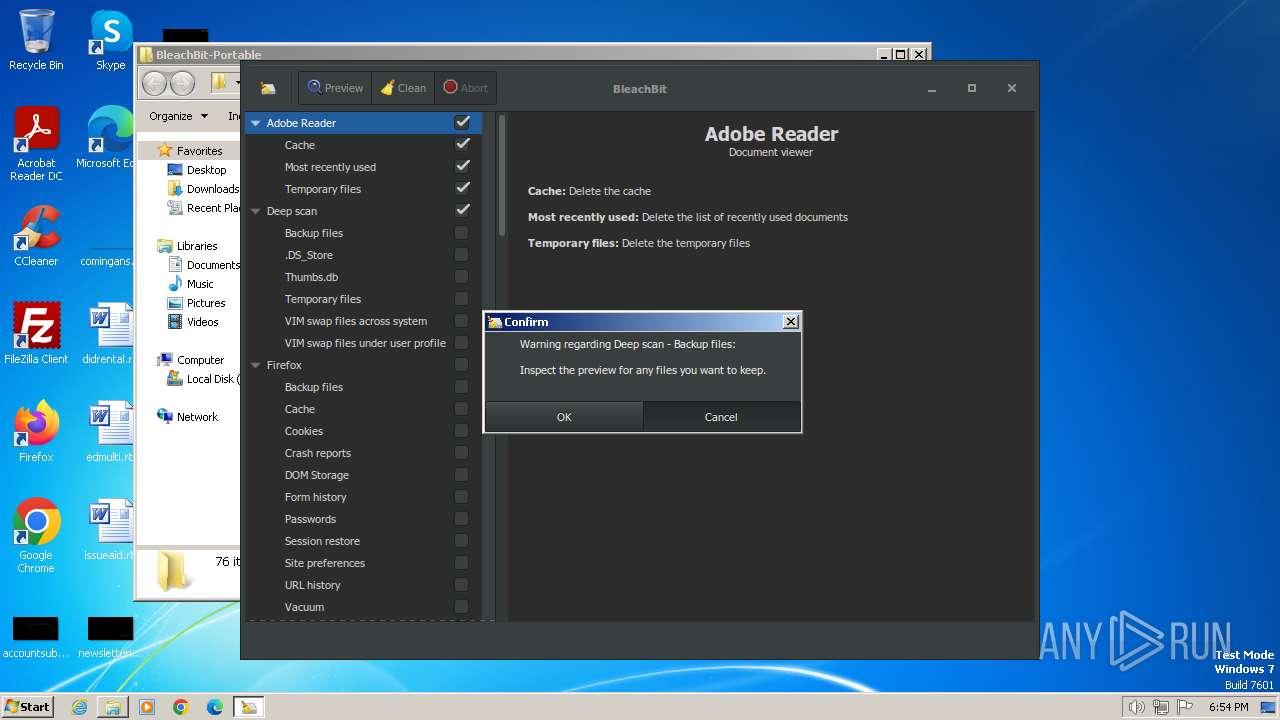Enable Firefox Cookies checkbox
Screen dimensions: 1280x720
(461, 431)
